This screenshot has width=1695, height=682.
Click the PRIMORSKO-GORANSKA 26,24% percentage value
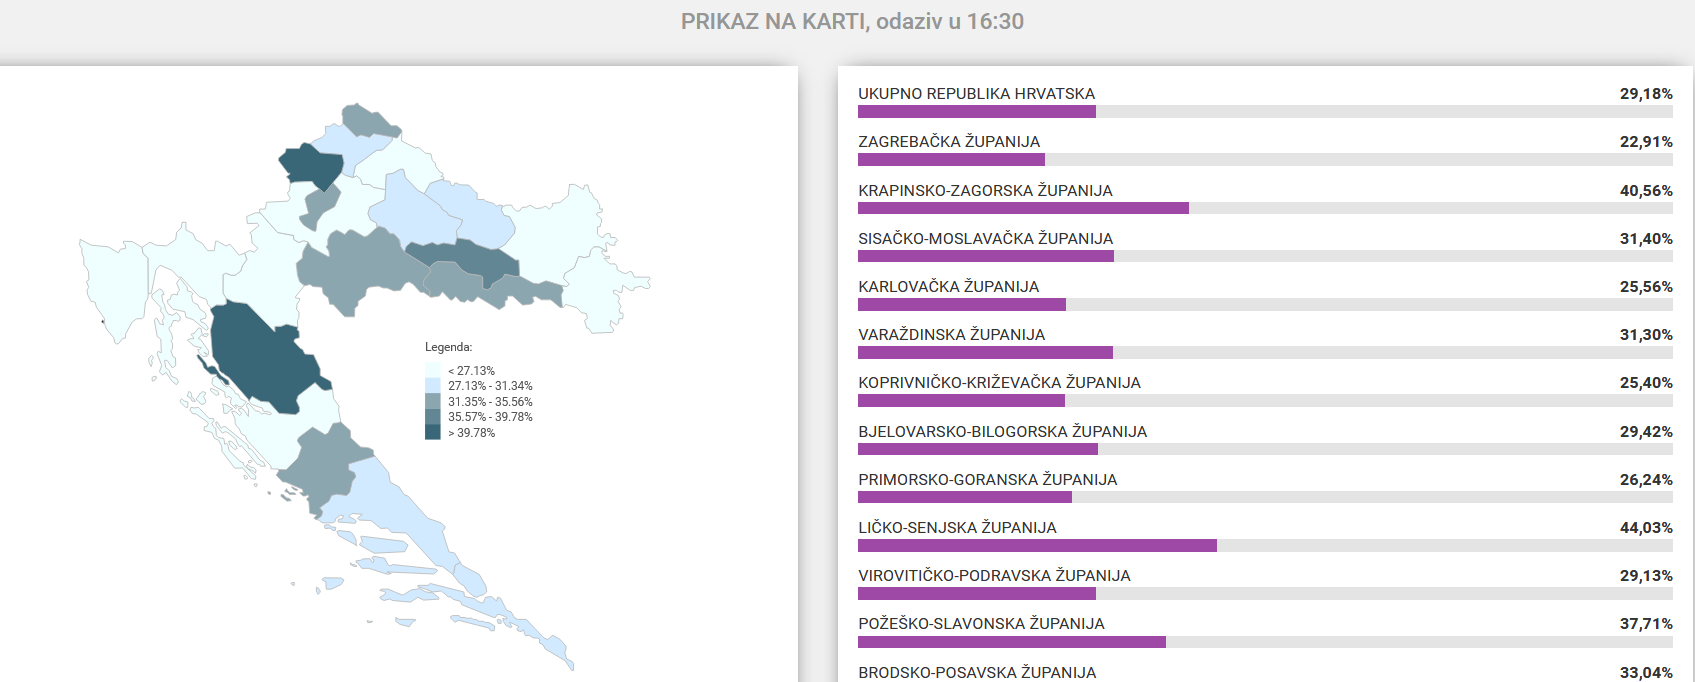click(1645, 480)
